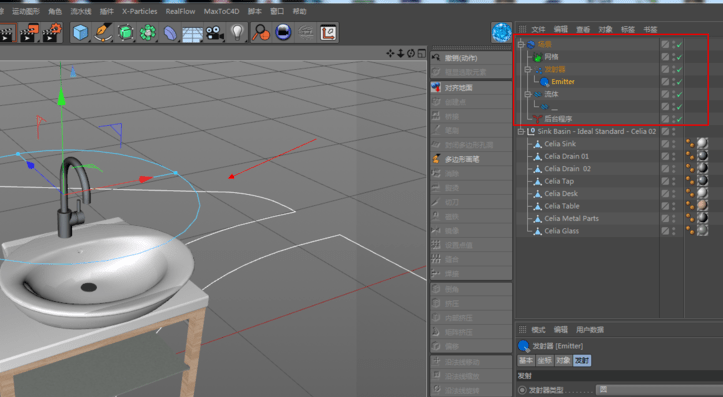Toggle visibility dots for Celia Tap
Image resolution: width=723 pixels, height=397 pixels.
pyautogui.click(x=674, y=181)
